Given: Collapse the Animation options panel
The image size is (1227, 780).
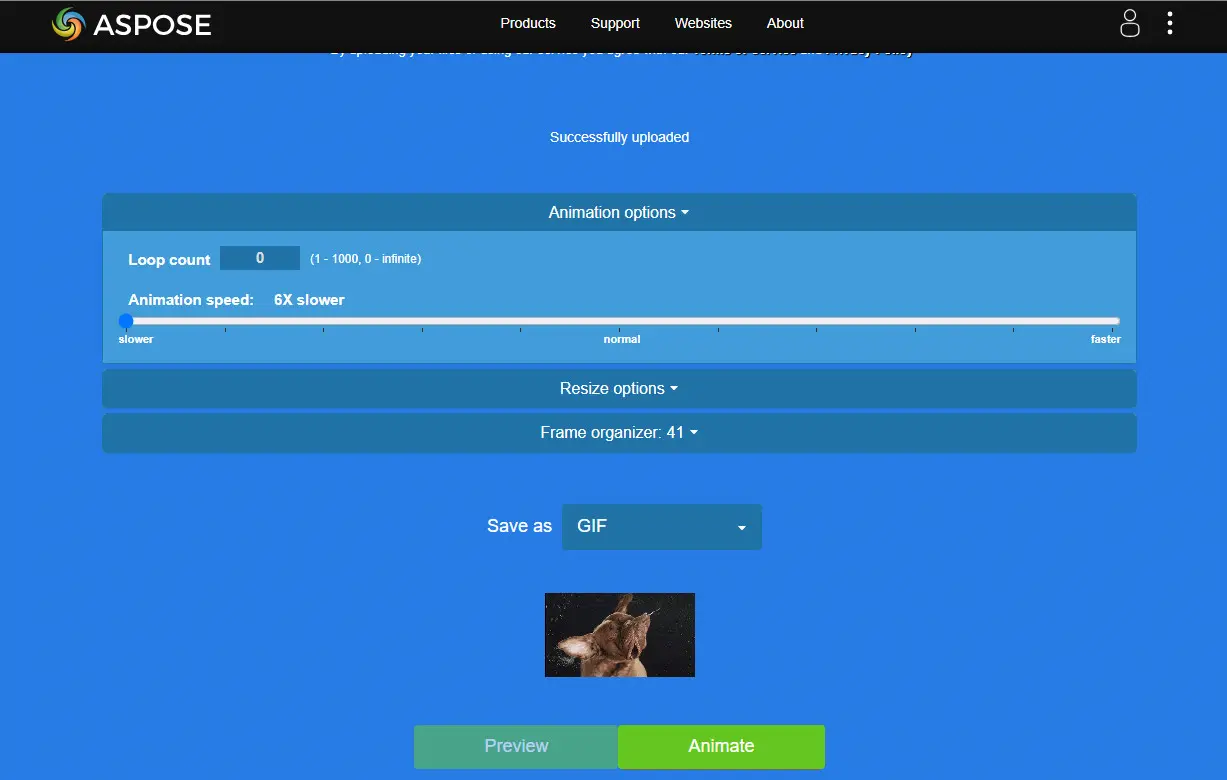Looking at the screenshot, I should point(619,212).
